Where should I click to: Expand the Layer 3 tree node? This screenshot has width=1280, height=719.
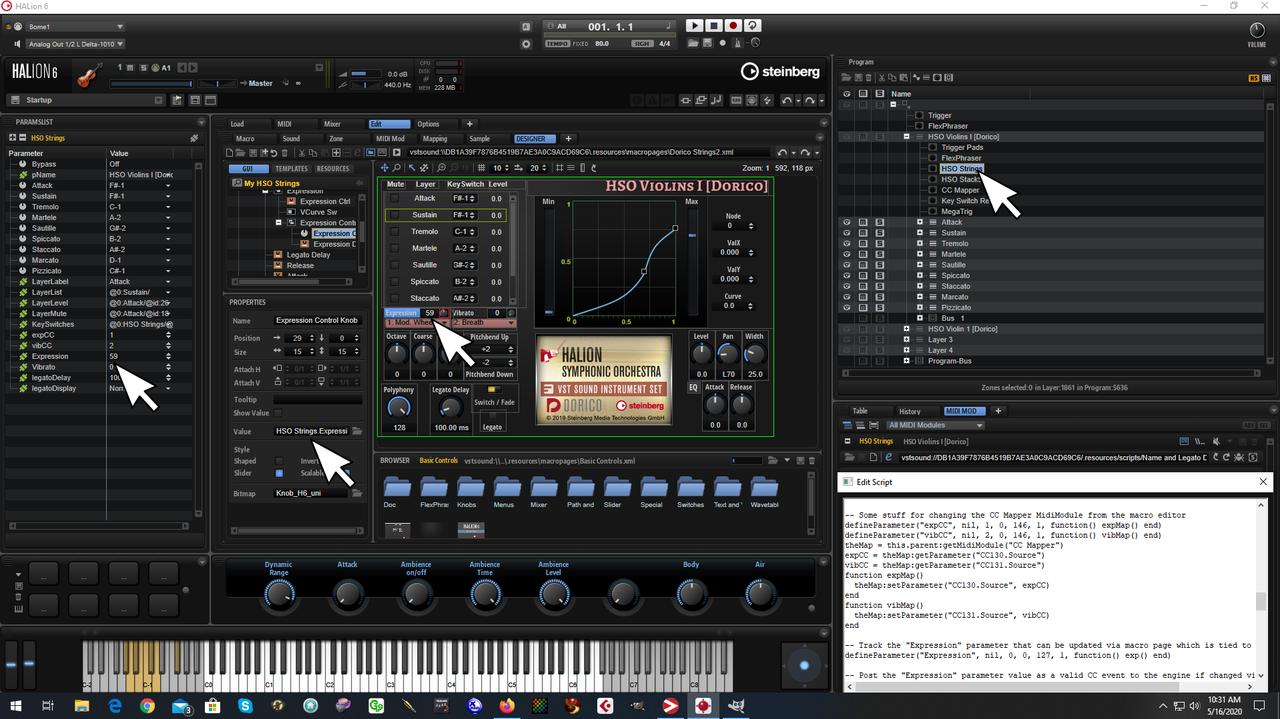(906, 340)
